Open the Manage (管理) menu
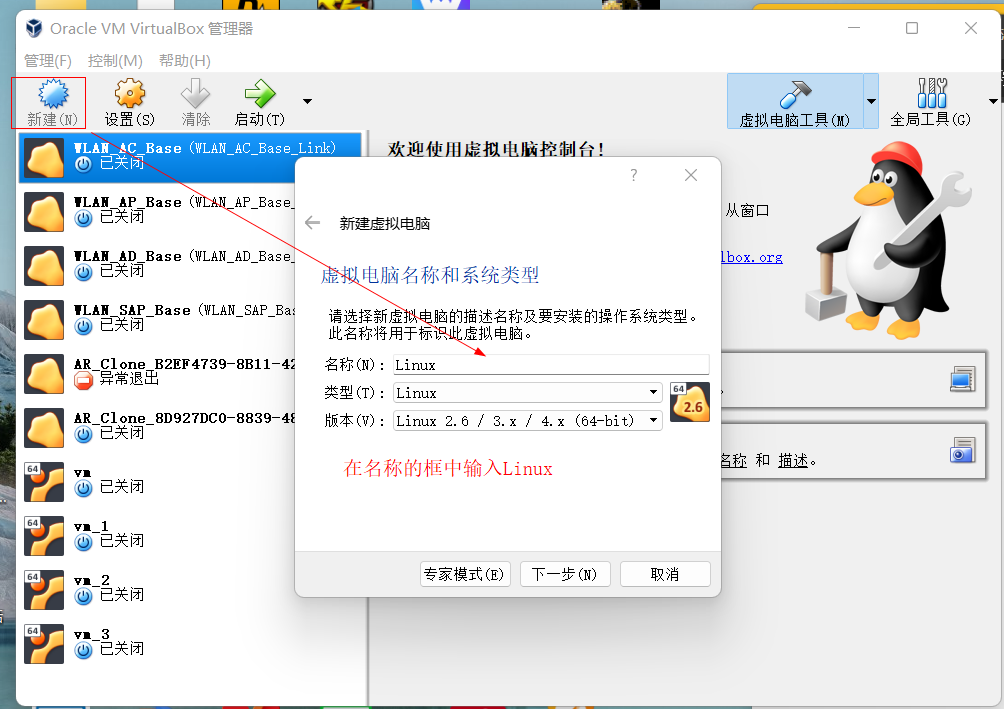 point(48,61)
